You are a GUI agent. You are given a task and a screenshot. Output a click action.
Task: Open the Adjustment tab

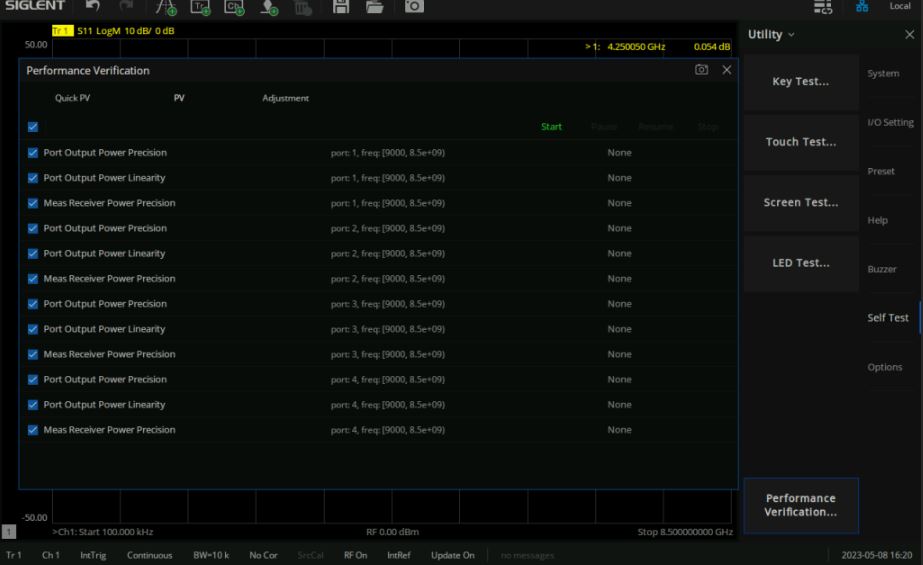[x=285, y=98]
